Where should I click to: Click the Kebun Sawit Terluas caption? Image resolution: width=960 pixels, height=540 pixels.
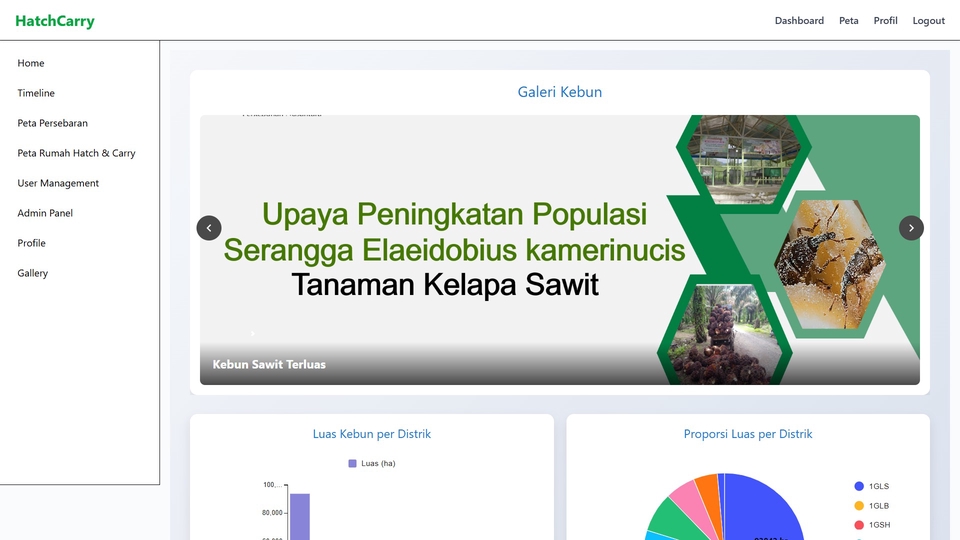coord(269,364)
